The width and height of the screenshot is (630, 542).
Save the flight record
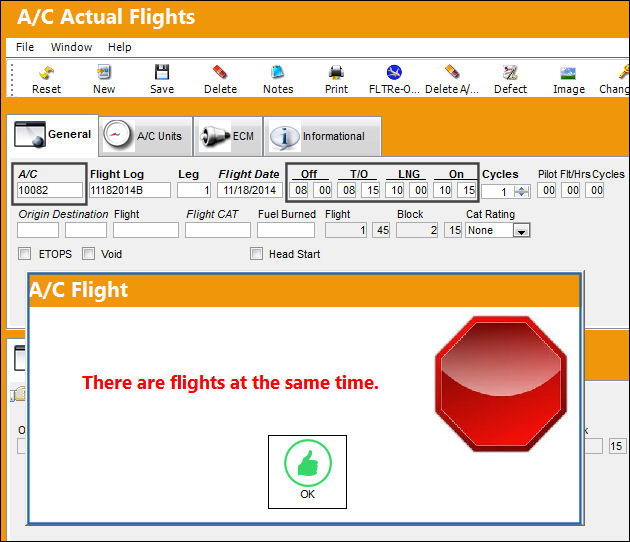(162, 80)
